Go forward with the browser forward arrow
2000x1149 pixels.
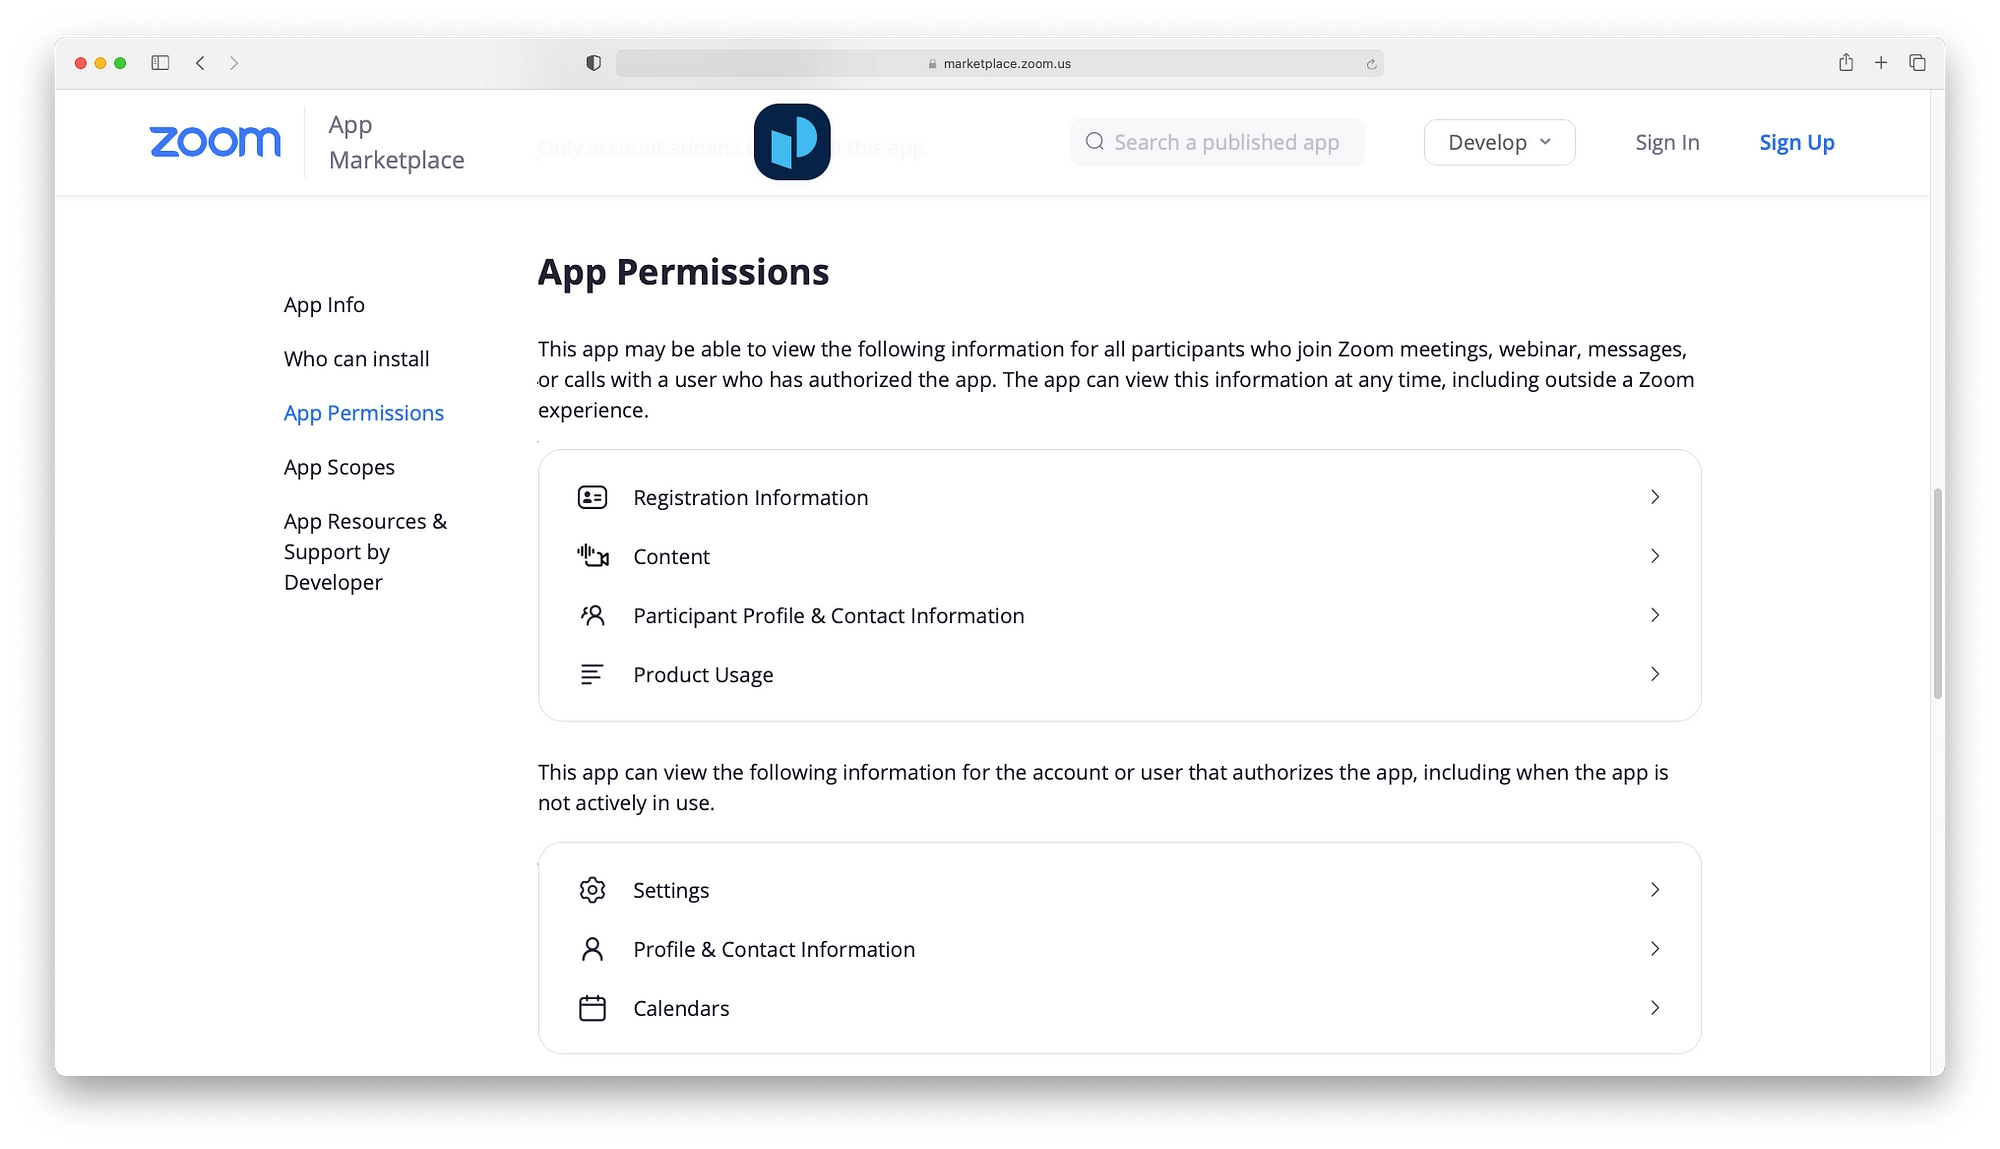pyautogui.click(x=234, y=63)
